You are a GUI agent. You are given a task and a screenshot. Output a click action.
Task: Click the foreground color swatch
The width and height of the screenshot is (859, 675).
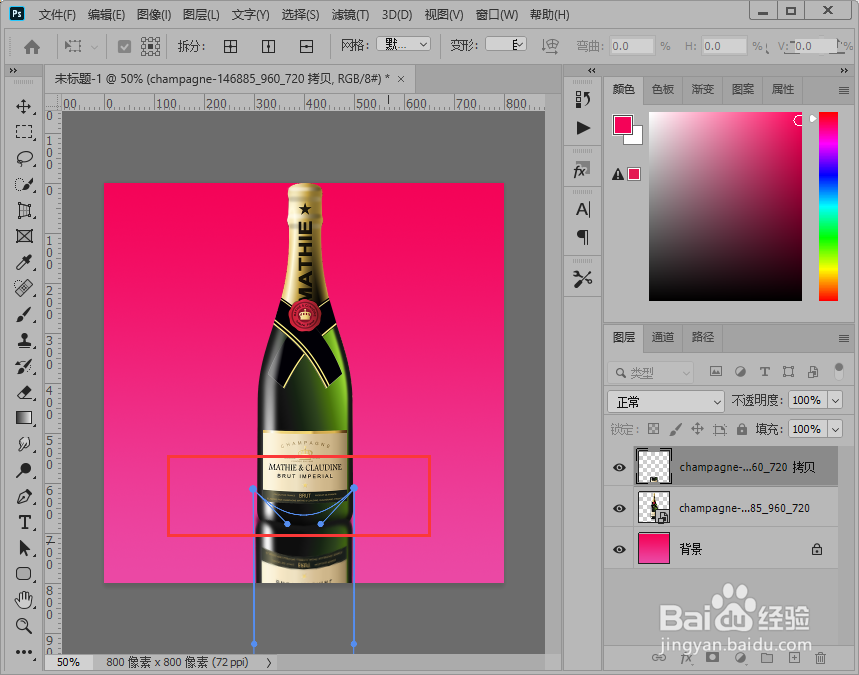pyautogui.click(x=622, y=125)
